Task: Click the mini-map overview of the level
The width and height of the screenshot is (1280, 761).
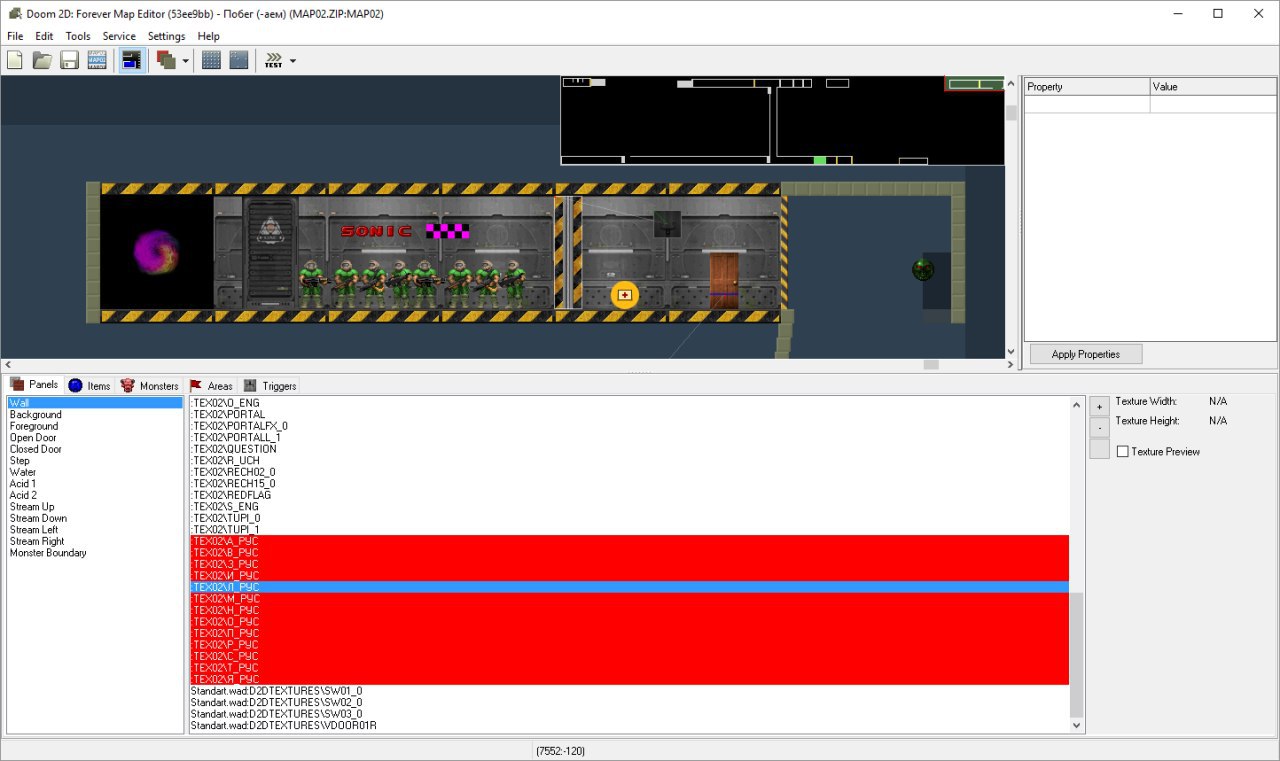Action: click(782, 120)
